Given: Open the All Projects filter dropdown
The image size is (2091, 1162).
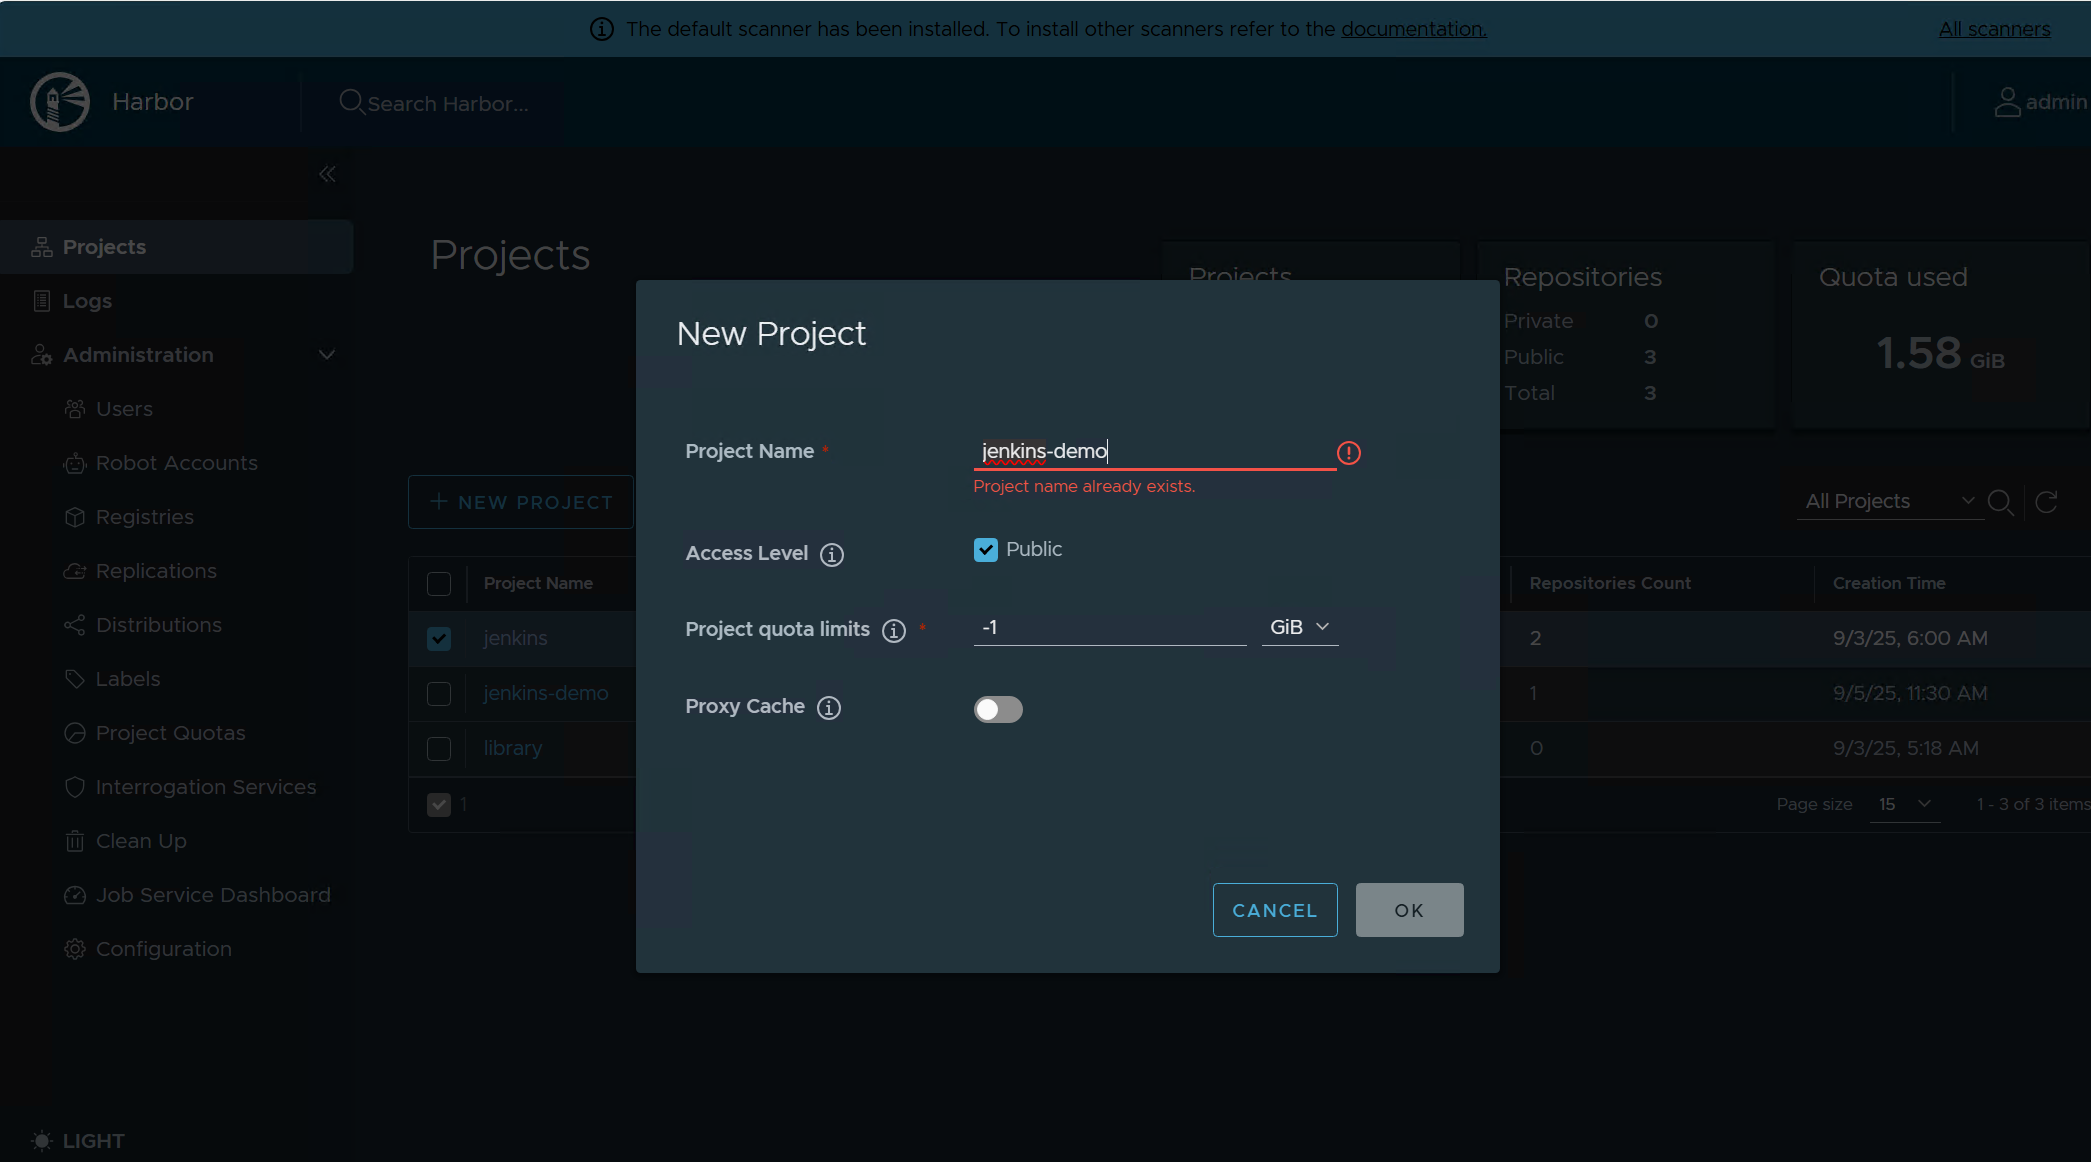Looking at the screenshot, I should click(x=1888, y=501).
